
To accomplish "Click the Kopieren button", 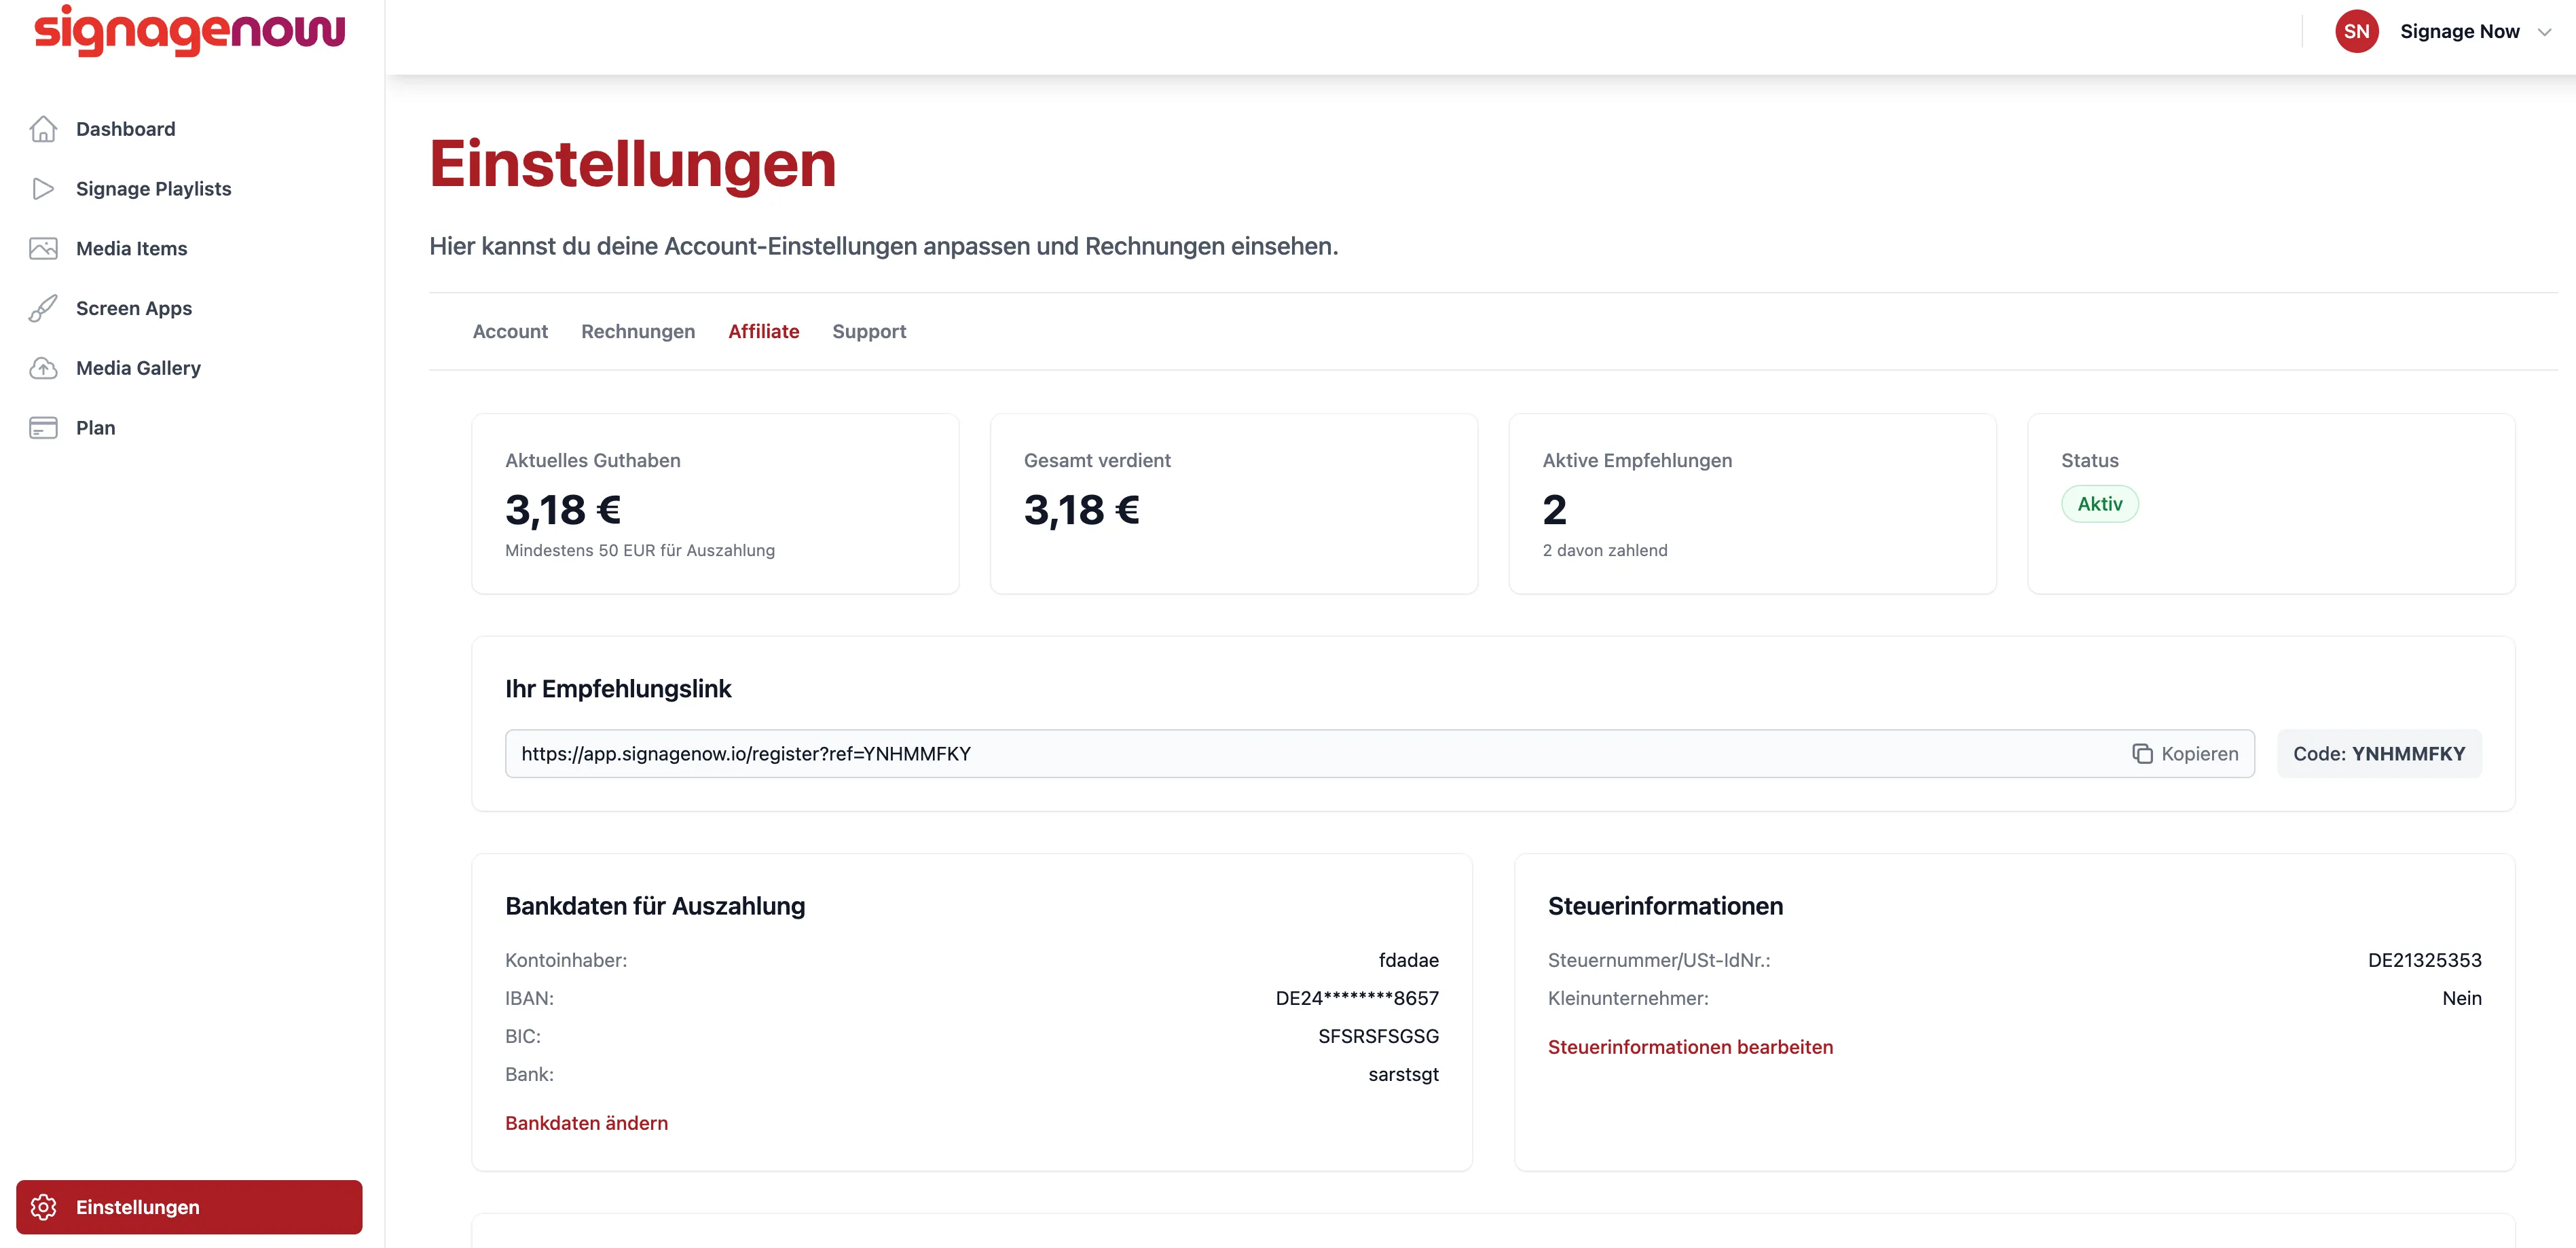I will [x=2185, y=754].
